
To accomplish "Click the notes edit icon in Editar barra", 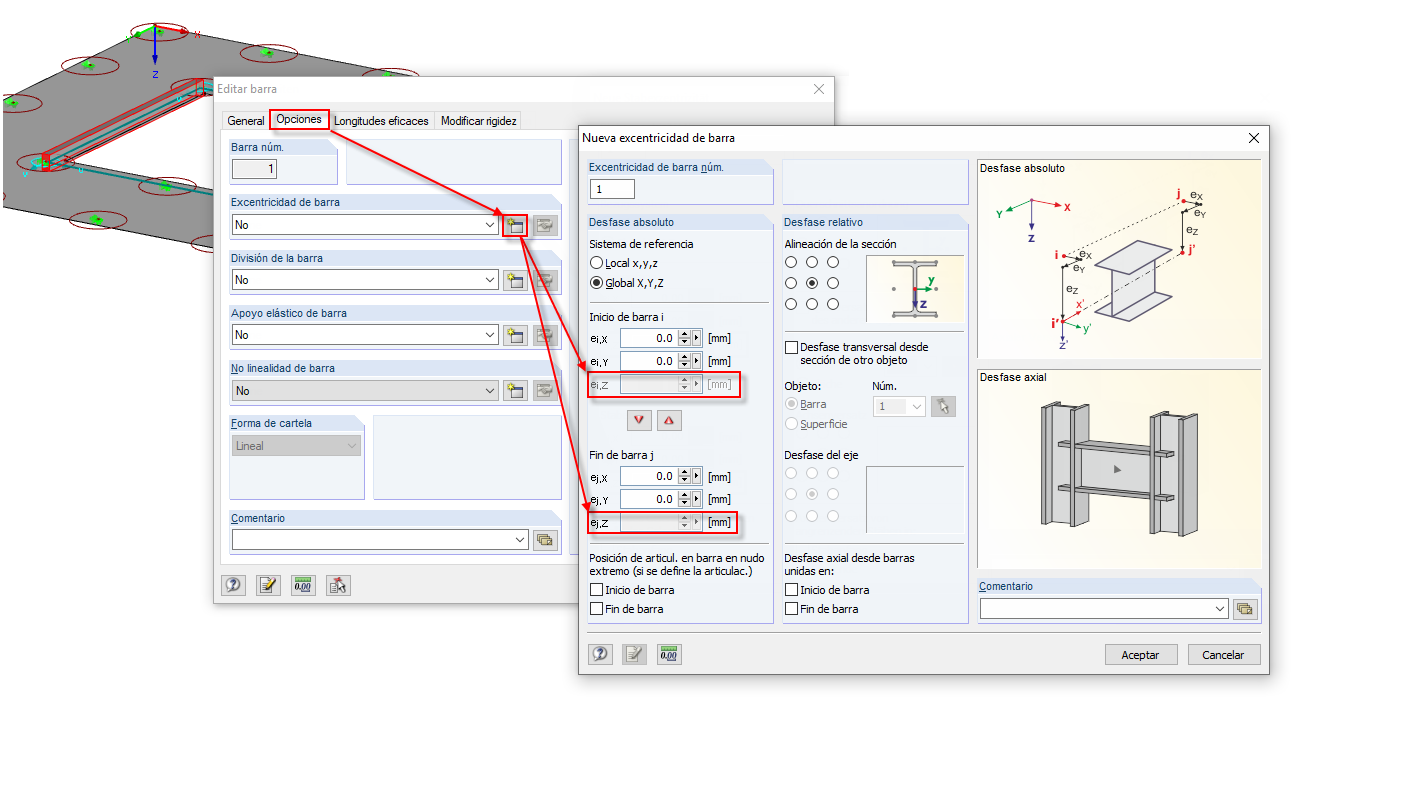I will pyautogui.click(x=267, y=585).
